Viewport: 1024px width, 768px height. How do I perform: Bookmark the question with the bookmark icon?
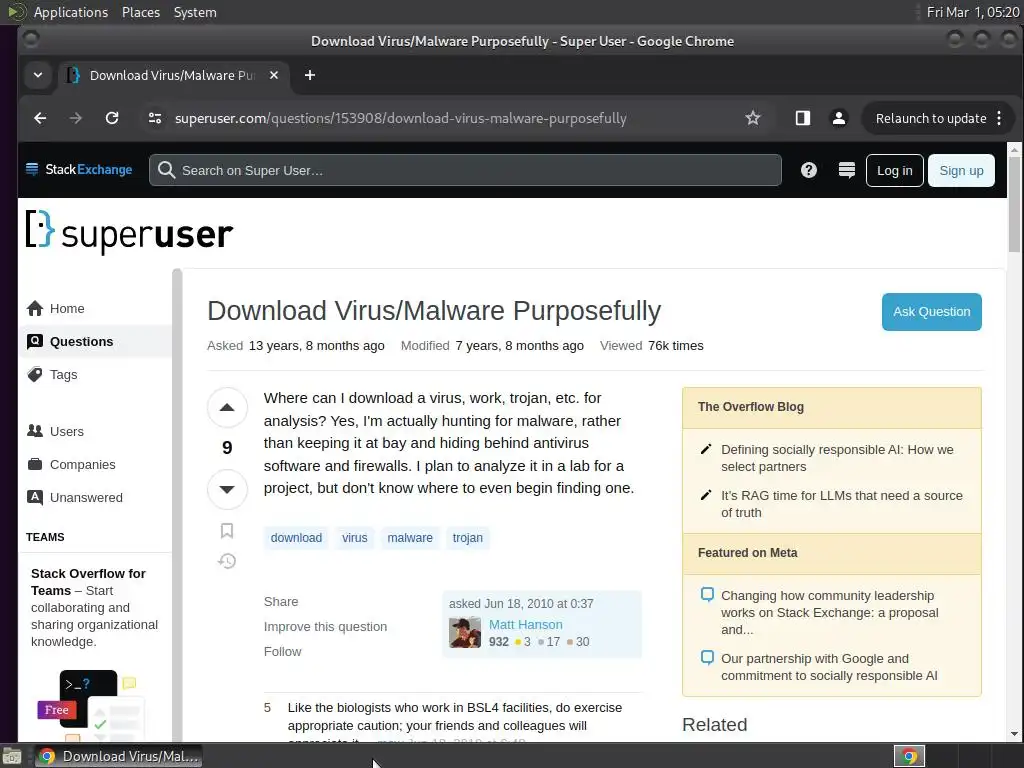click(x=227, y=530)
